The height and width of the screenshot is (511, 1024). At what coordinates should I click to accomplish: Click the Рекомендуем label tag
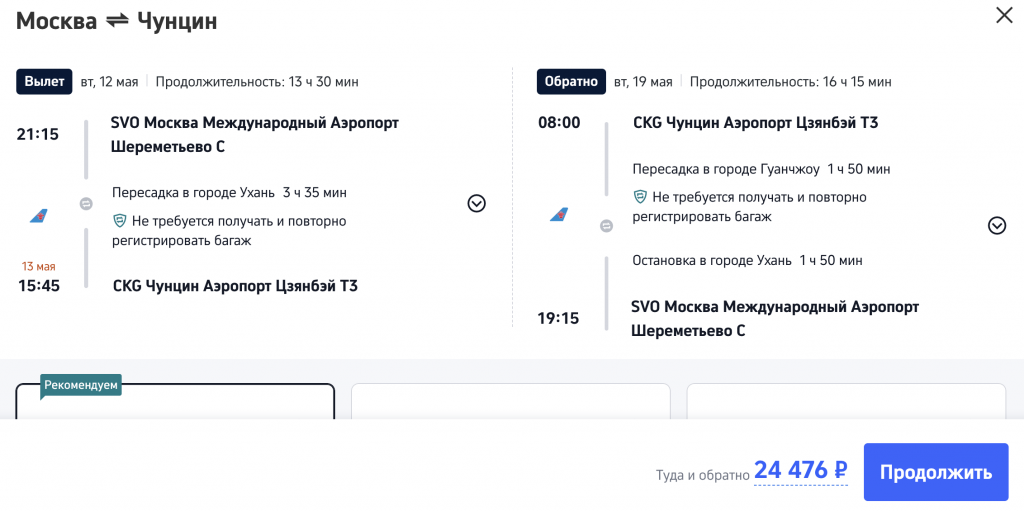point(81,385)
